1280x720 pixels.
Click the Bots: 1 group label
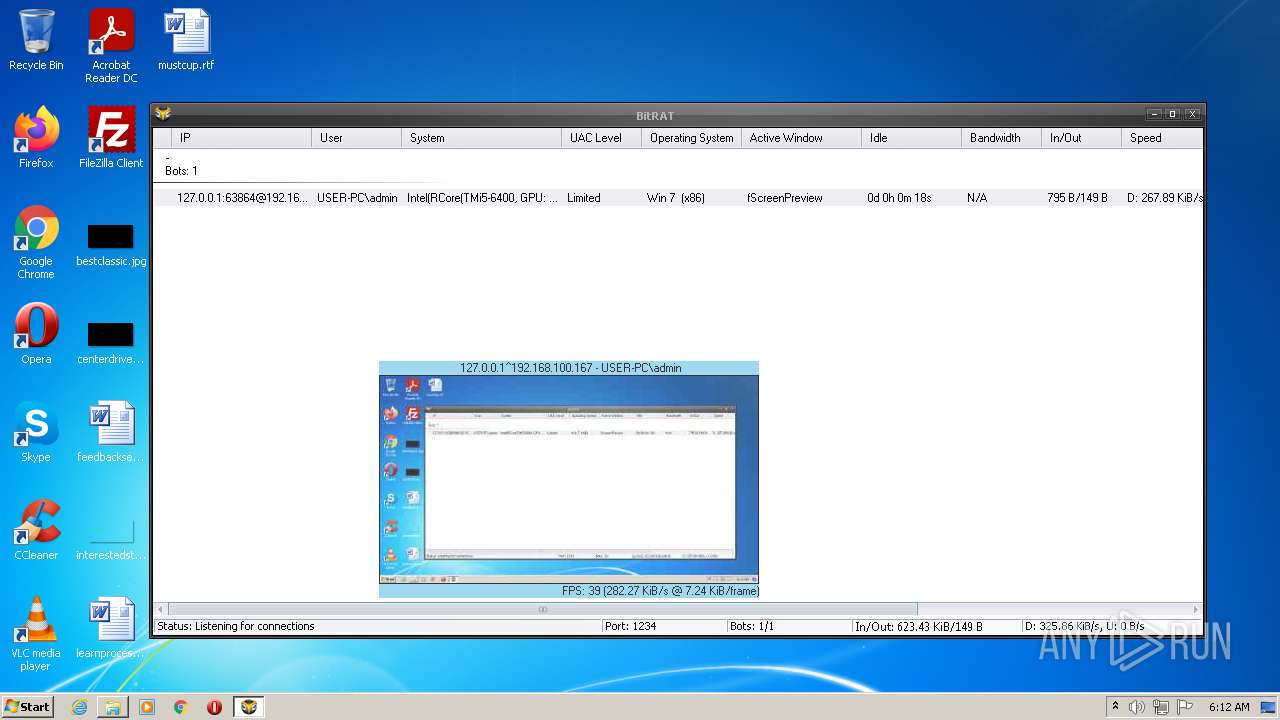(x=181, y=171)
